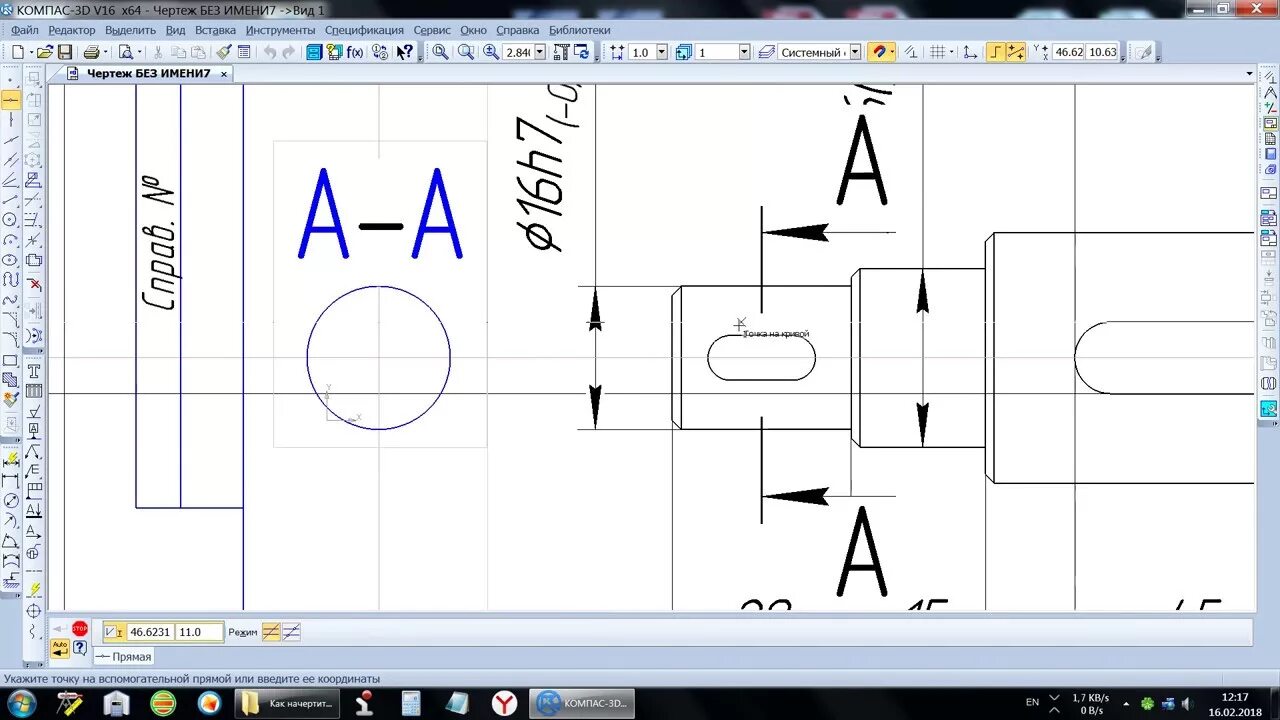Undo the last action with the left arrow
This screenshot has width=1280, height=720.
(x=270, y=52)
